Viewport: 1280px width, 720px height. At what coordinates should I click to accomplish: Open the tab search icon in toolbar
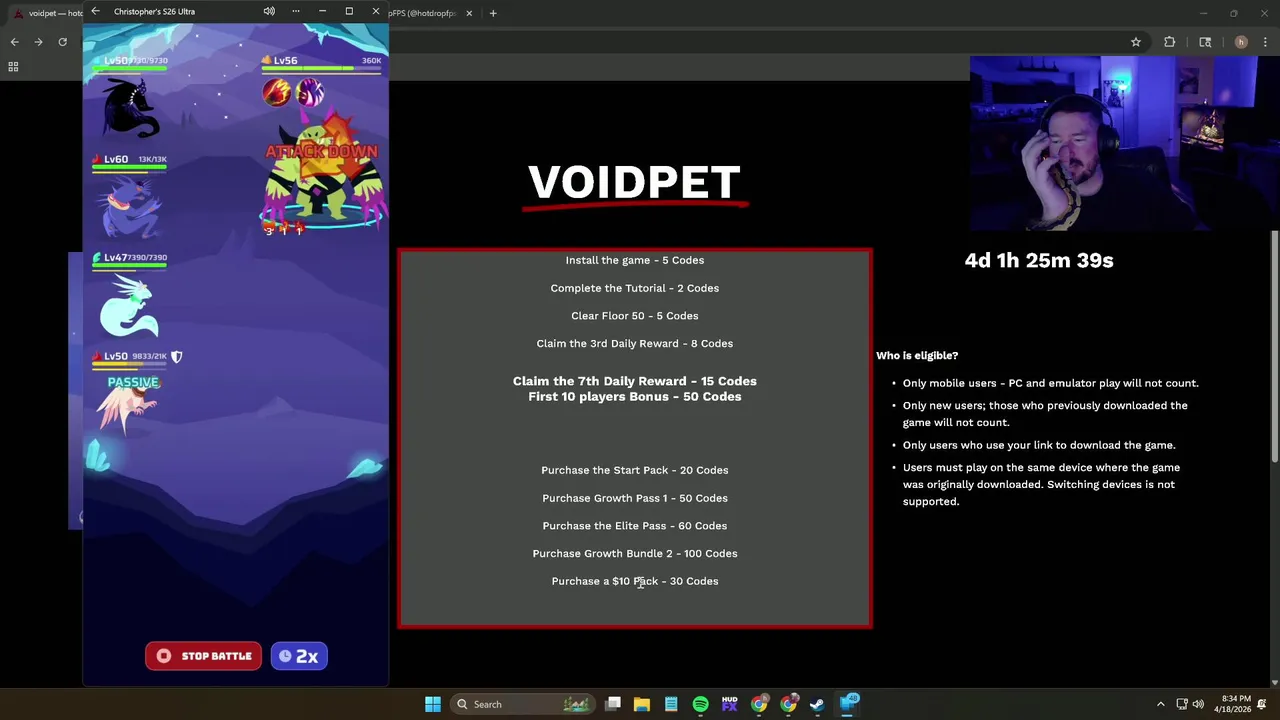point(1205,42)
